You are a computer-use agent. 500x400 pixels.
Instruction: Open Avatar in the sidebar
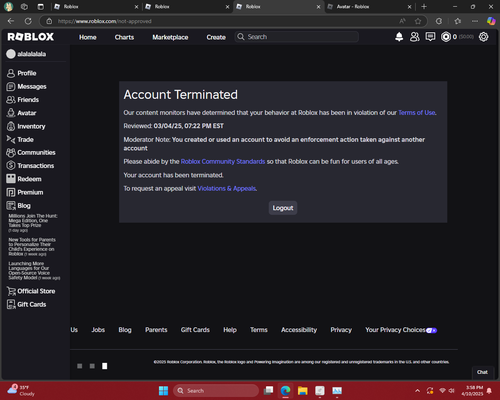coord(21,113)
